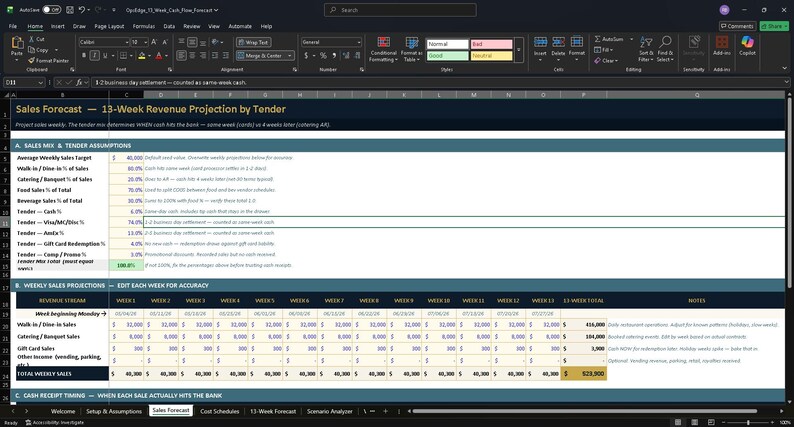Toggle Bold formatting
This screenshot has width=794, height=427.
point(84,56)
